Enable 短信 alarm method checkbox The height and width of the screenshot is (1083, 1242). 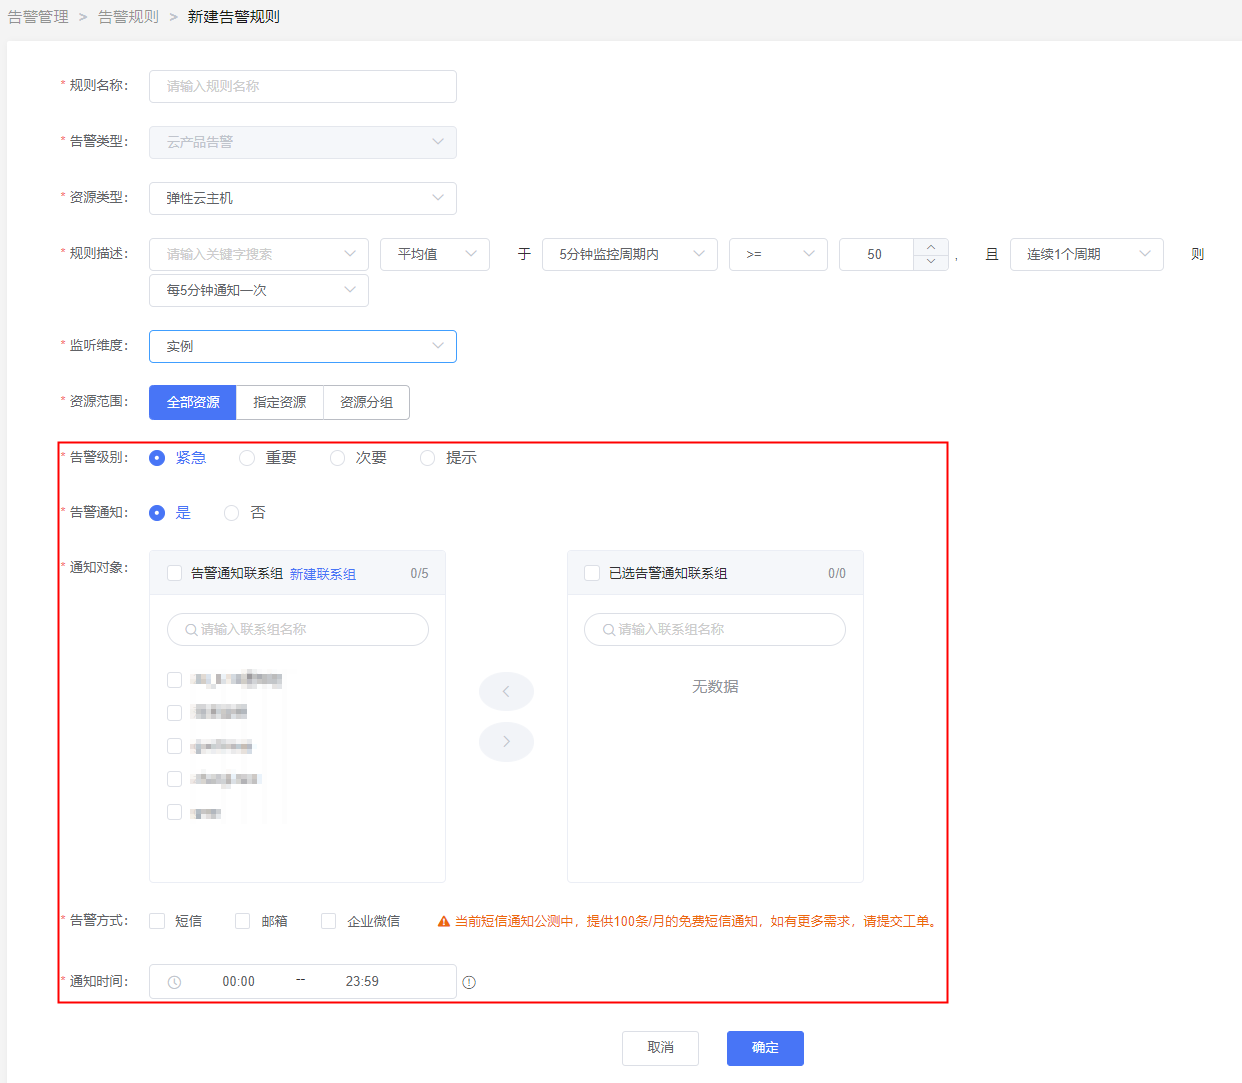pos(157,921)
